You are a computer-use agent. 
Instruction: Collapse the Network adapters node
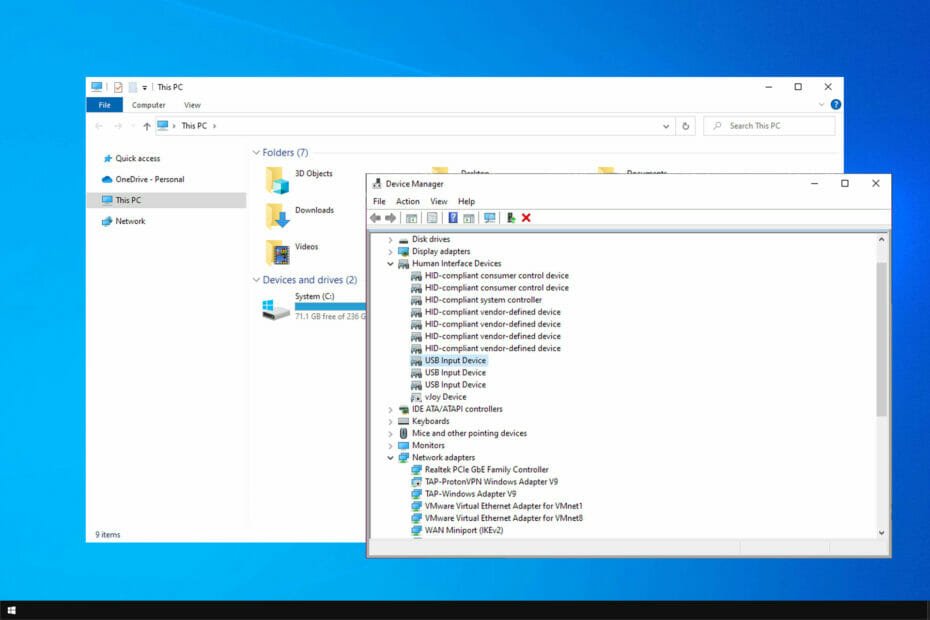click(x=390, y=457)
